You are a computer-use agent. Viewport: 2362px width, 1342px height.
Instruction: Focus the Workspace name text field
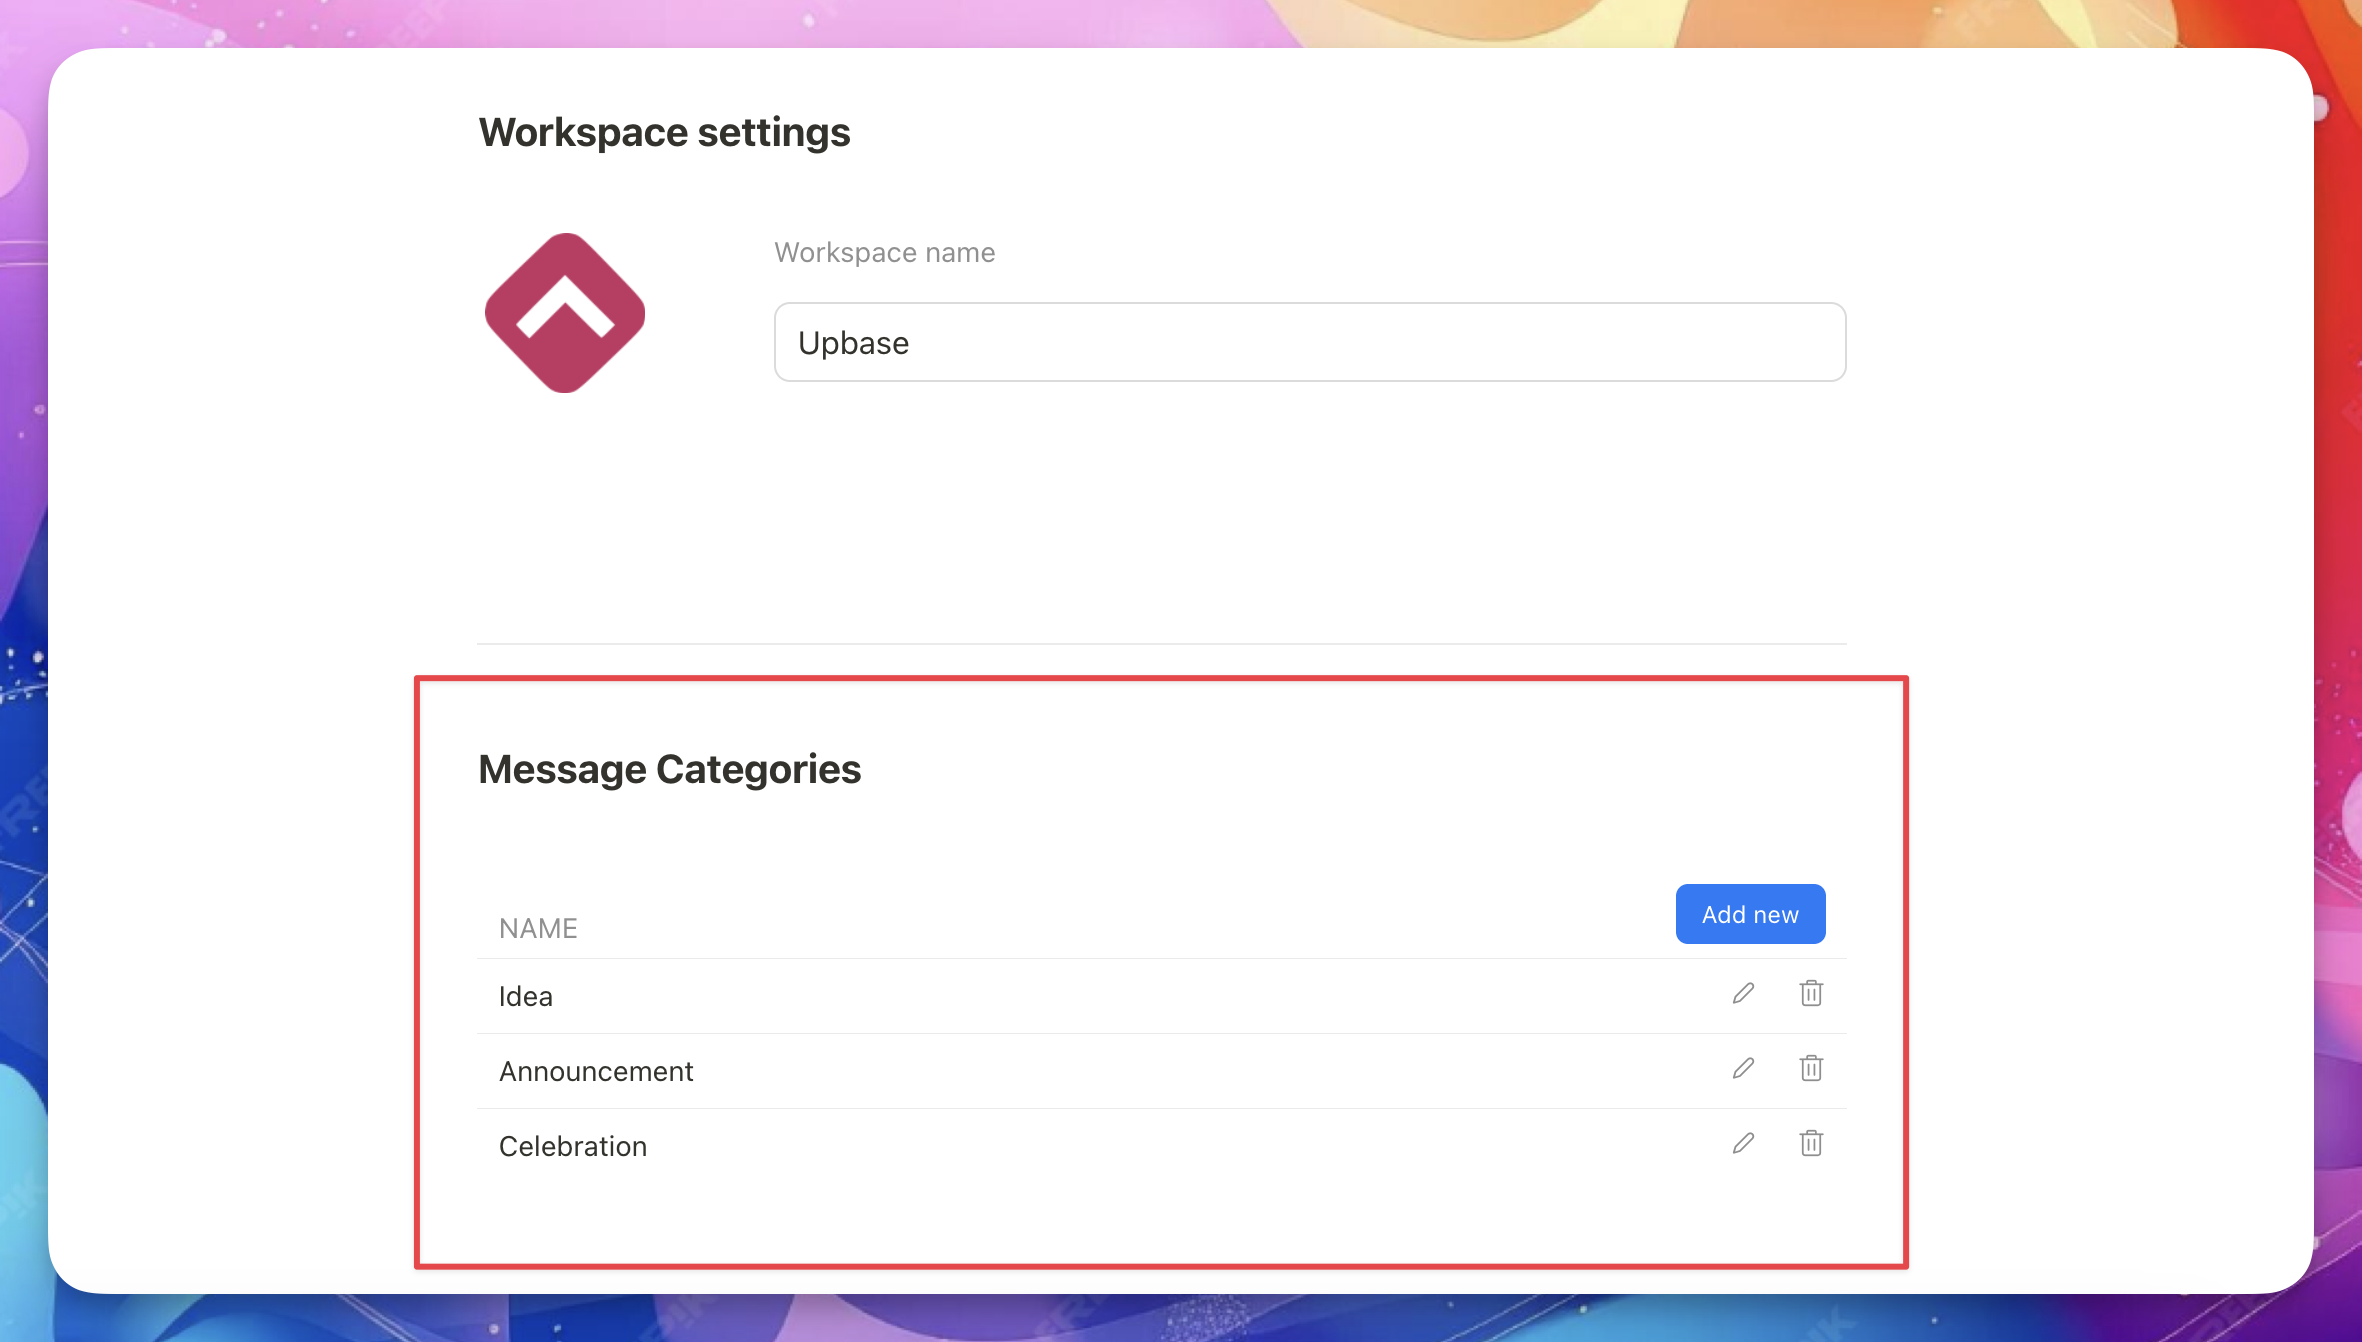click(1309, 343)
